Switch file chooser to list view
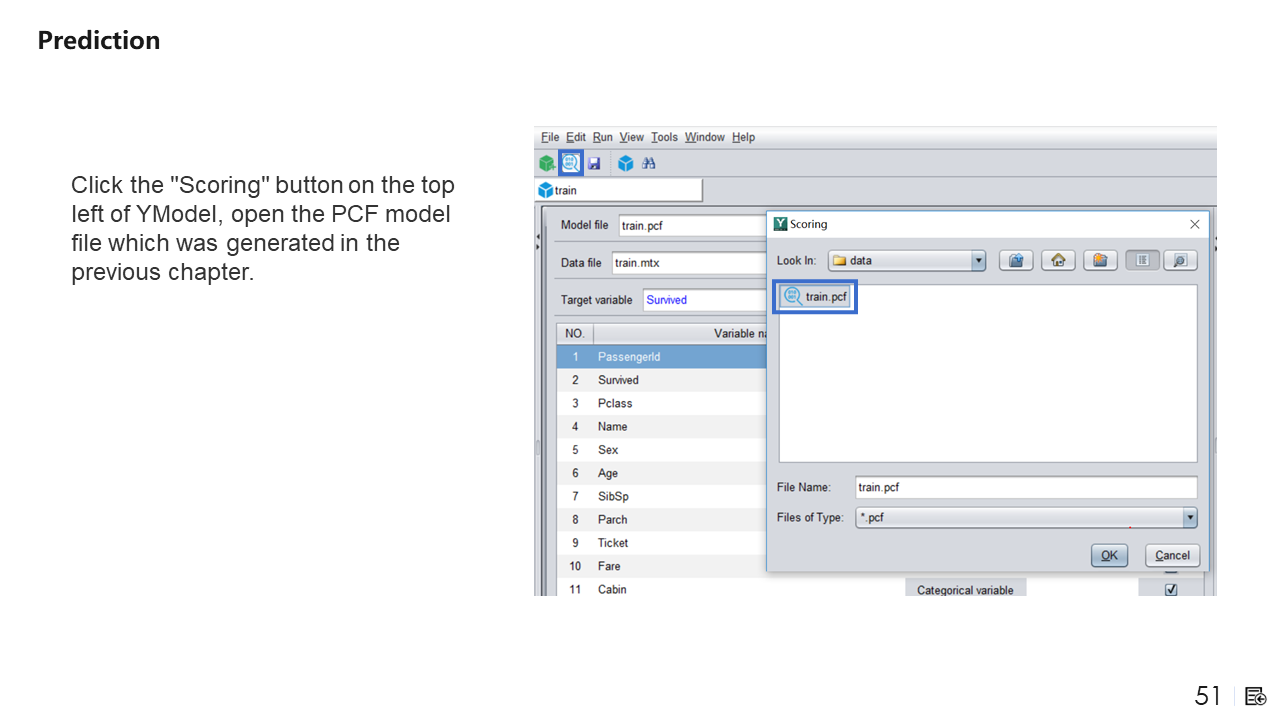The width and height of the screenshot is (1280, 720). pyautogui.click(x=1142, y=260)
